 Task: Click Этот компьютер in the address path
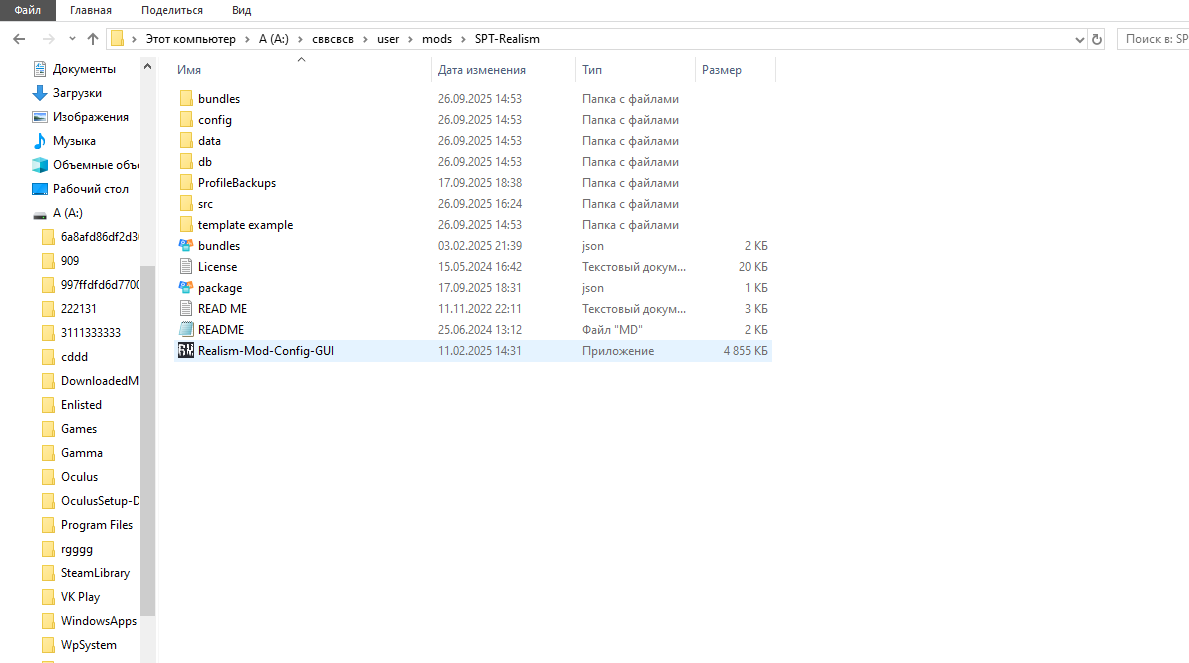click(x=190, y=39)
